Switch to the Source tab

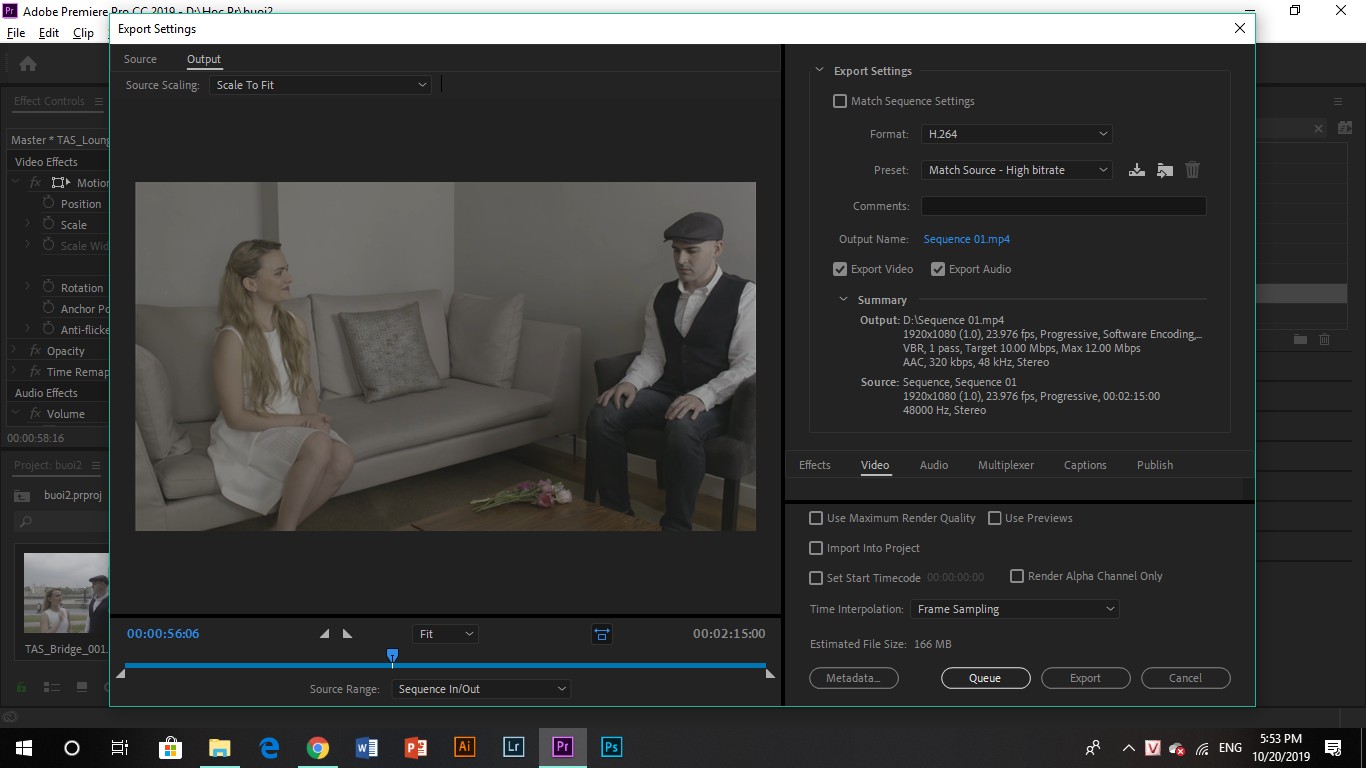coord(140,59)
